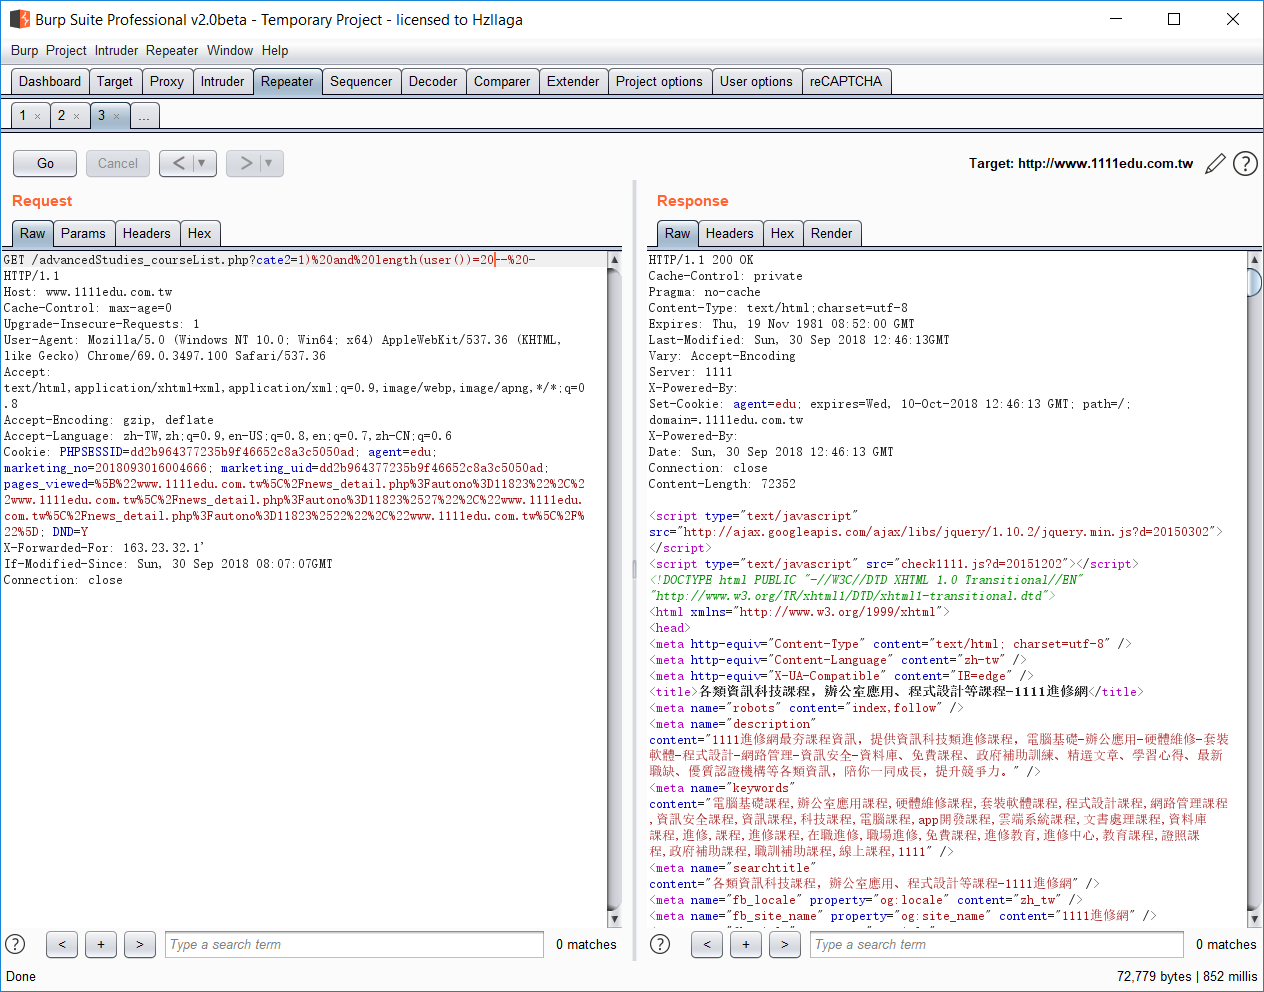Show response Headers view

[x=730, y=233]
